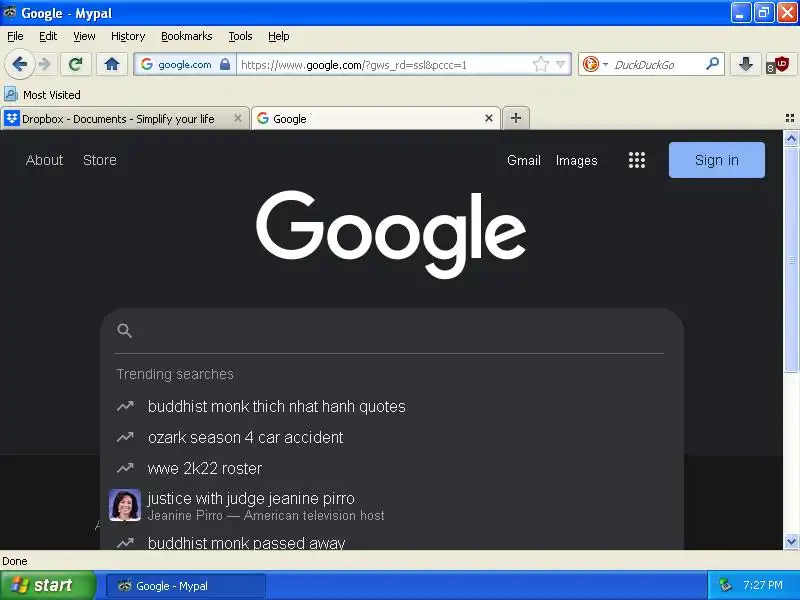This screenshot has height=600, width=800.
Task: Switch to the Dropbox Documents tab
Action: [125, 118]
